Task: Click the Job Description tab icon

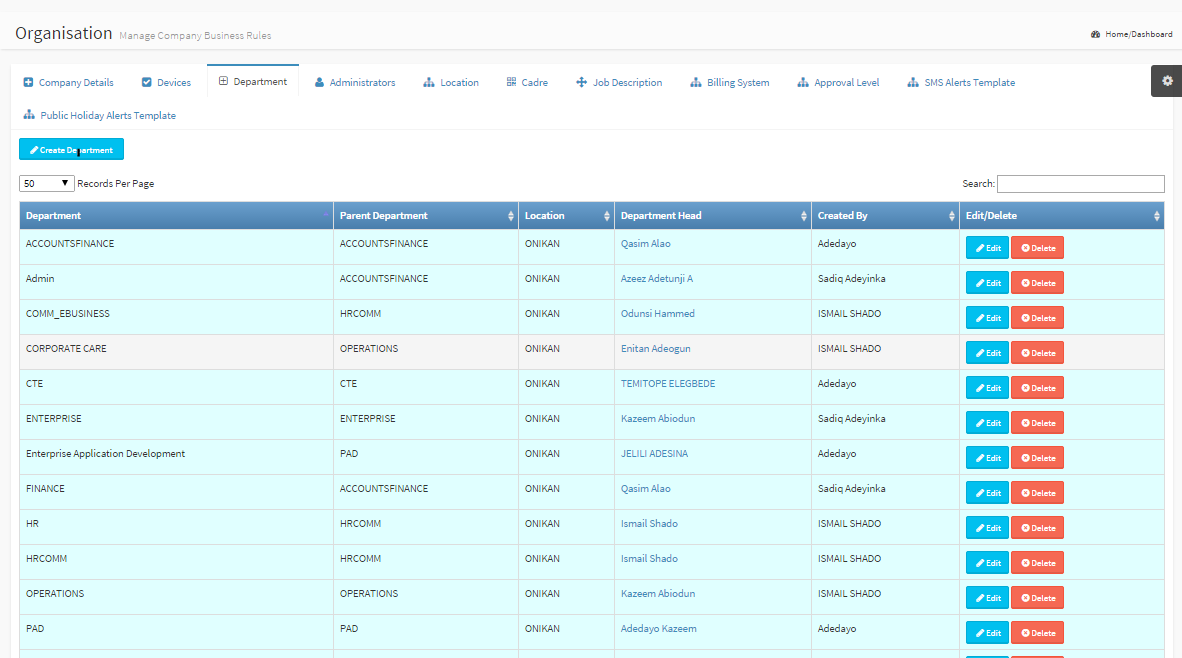Action: click(581, 83)
